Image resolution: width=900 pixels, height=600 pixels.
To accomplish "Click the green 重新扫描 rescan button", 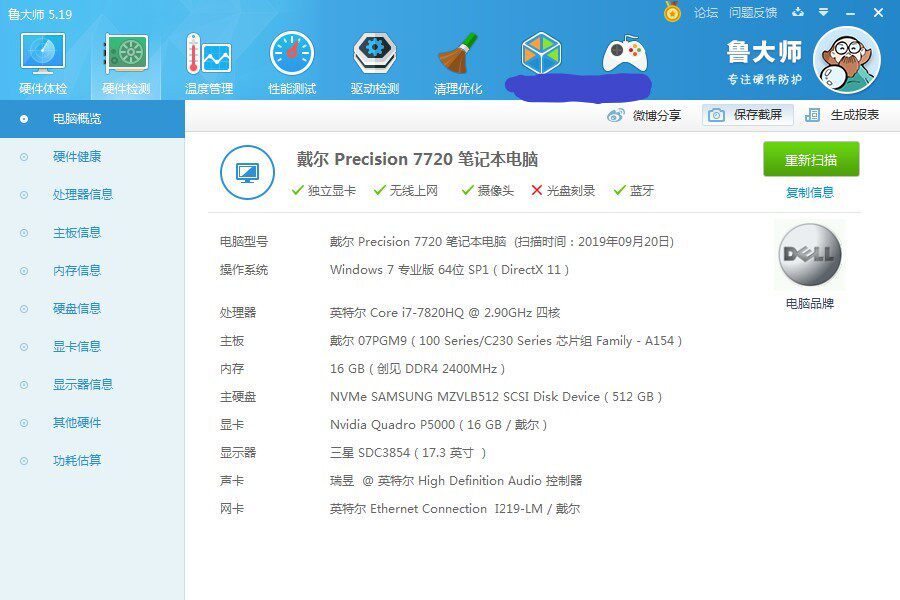I will pyautogui.click(x=811, y=160).
